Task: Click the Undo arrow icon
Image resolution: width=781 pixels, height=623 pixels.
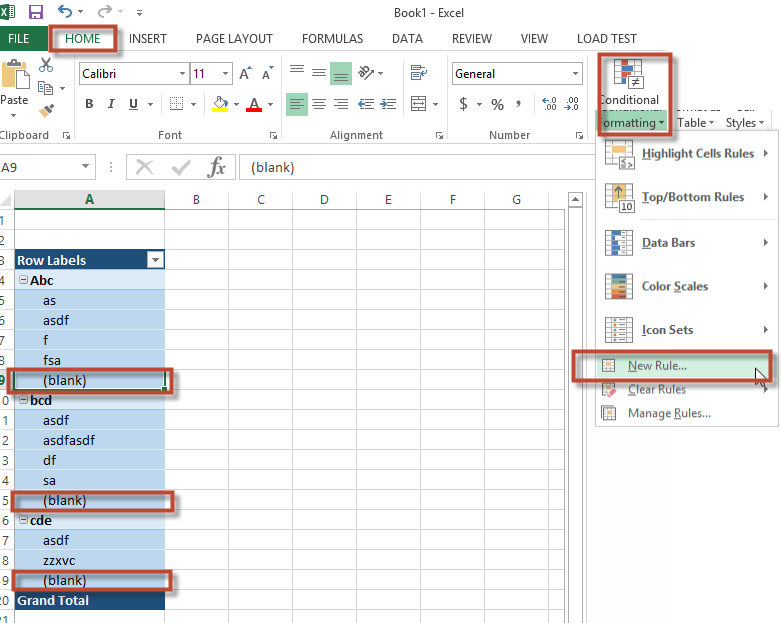Action: click(x=65, y=11)
